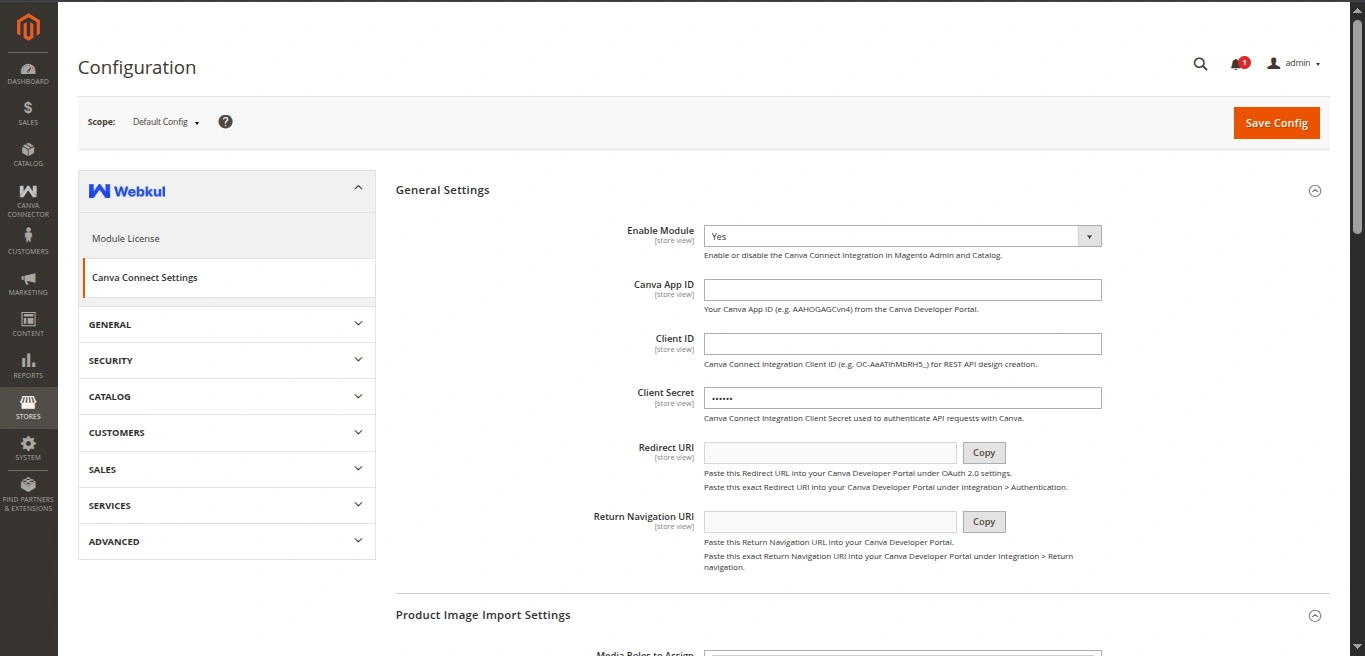Open Find Partners & Extensions icon

[28, 494]
